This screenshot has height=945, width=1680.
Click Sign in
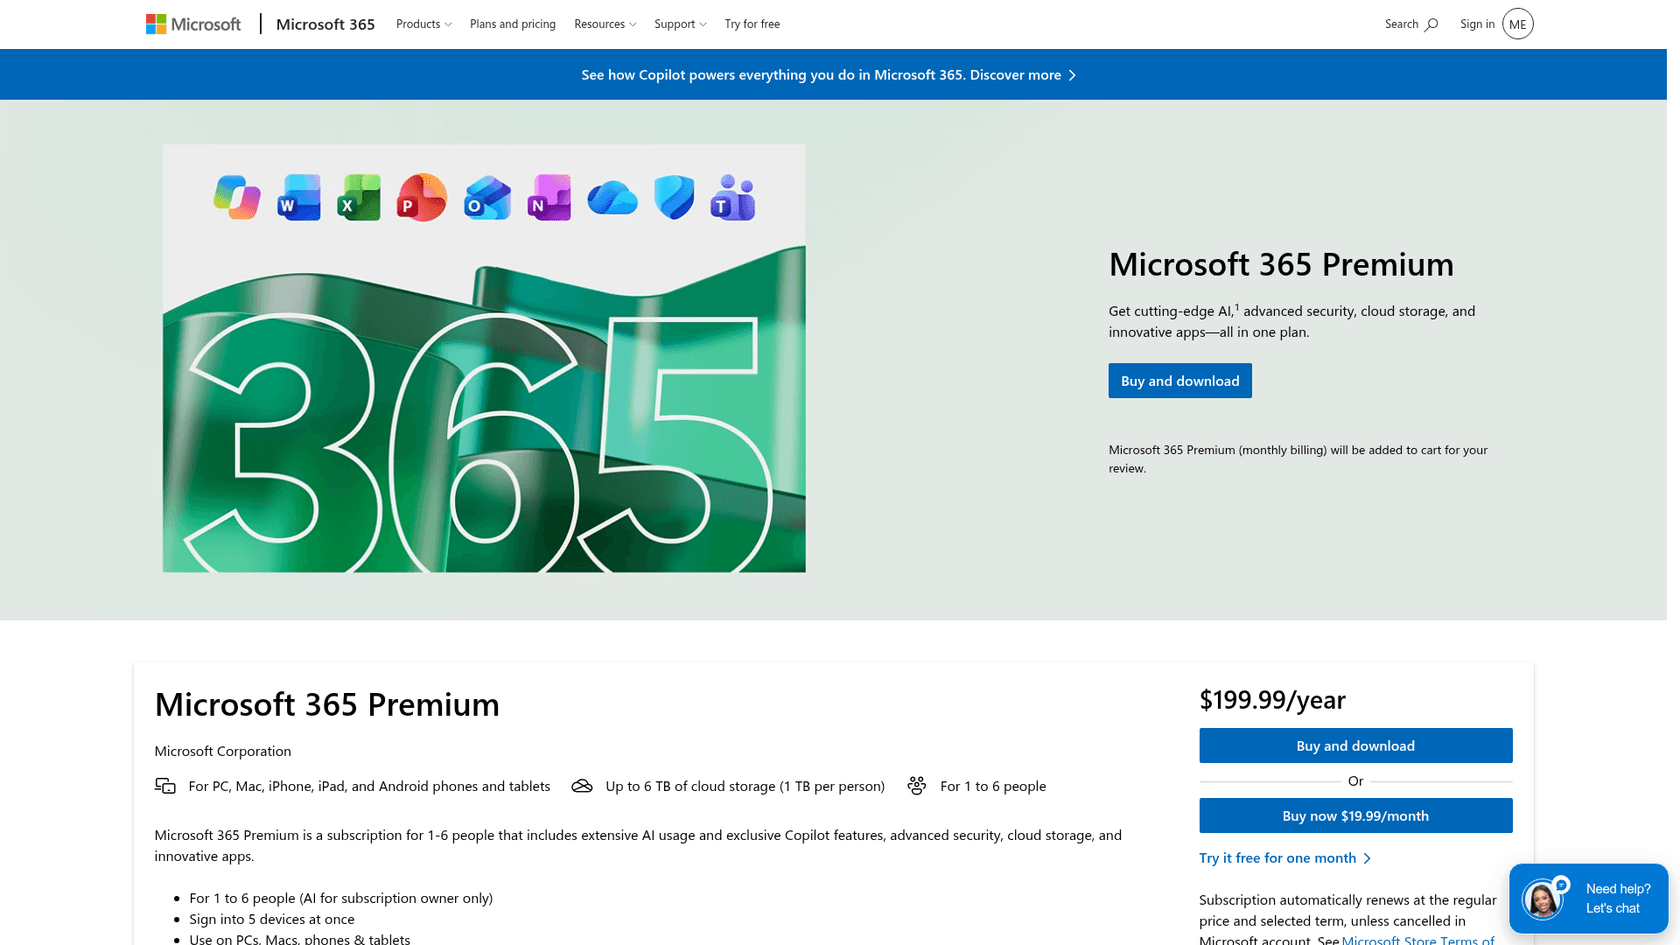click(1477, 24)
